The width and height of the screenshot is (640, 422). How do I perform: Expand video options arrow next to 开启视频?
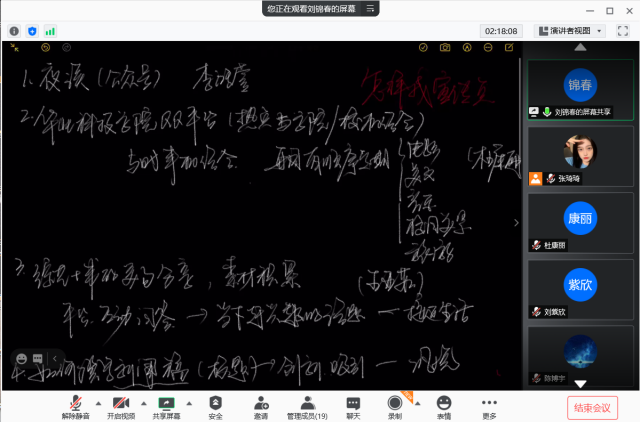click(144, 404)
